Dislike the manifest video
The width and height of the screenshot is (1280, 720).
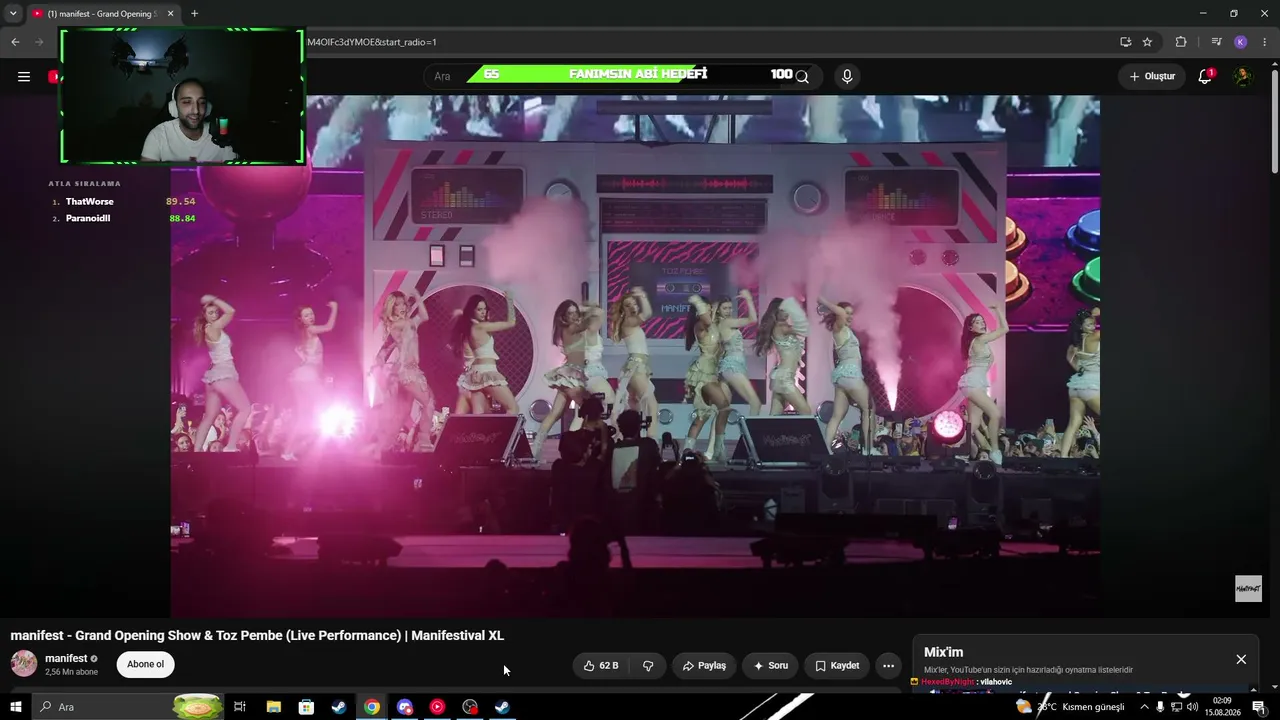(648, 666)
